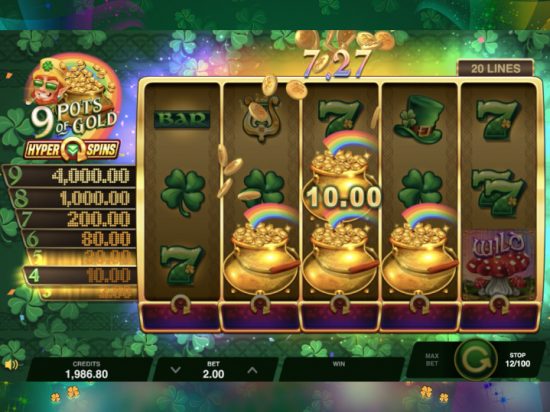Viewport: 550px width, 412px height.
Task: Select the Max Bet button
Action: click(432, 360)
